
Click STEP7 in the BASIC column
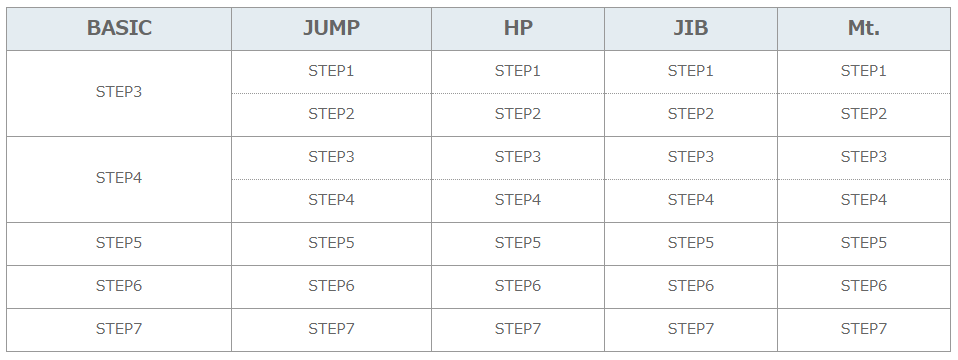click(119, 329)
